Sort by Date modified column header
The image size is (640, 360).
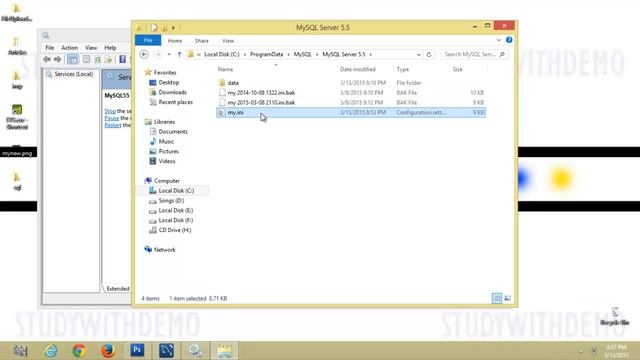(x=358, y=69)
